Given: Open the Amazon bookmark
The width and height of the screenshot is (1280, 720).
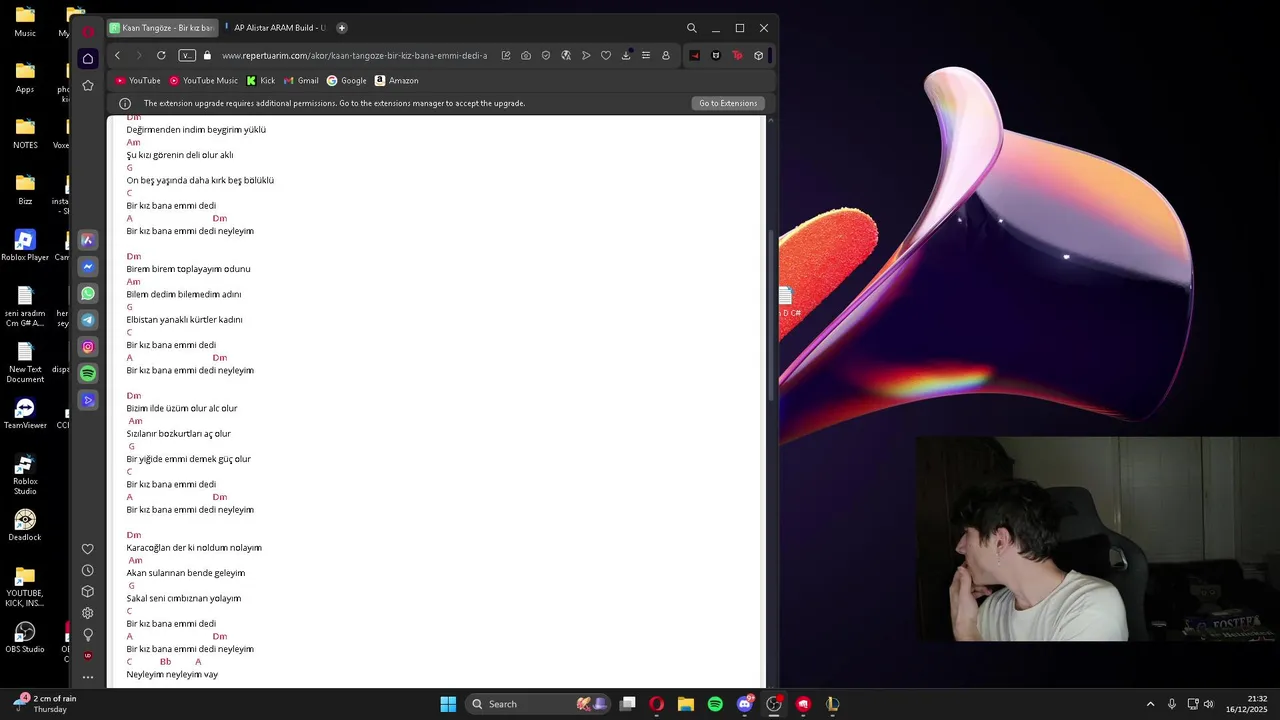Looking at the screenshot, I should 397,81.
